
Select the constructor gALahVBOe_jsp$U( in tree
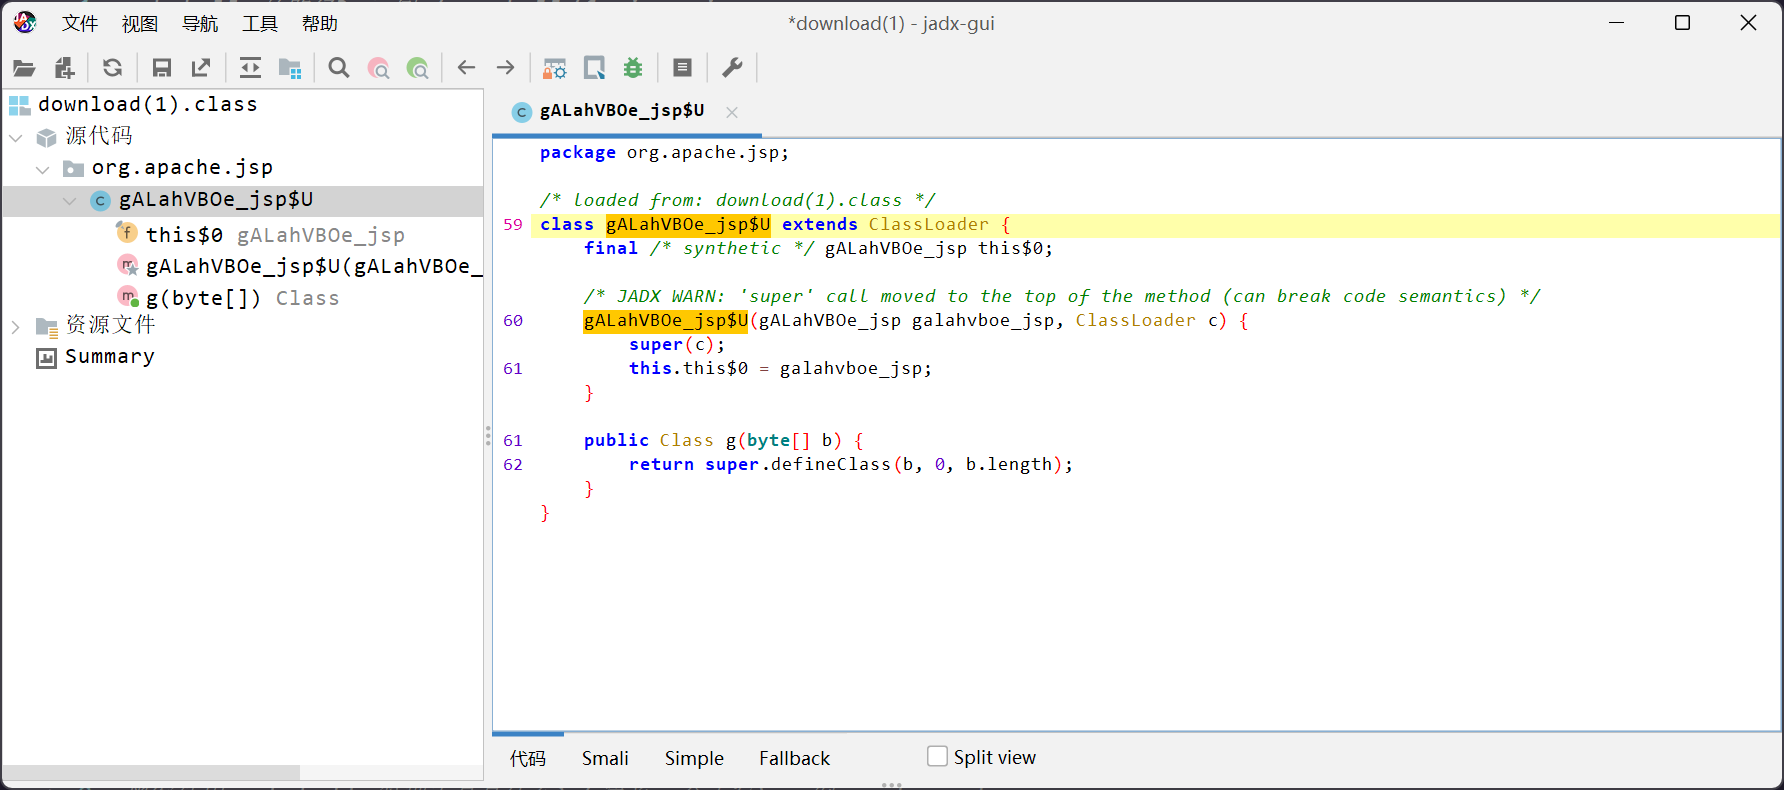[x=314, y=266]
